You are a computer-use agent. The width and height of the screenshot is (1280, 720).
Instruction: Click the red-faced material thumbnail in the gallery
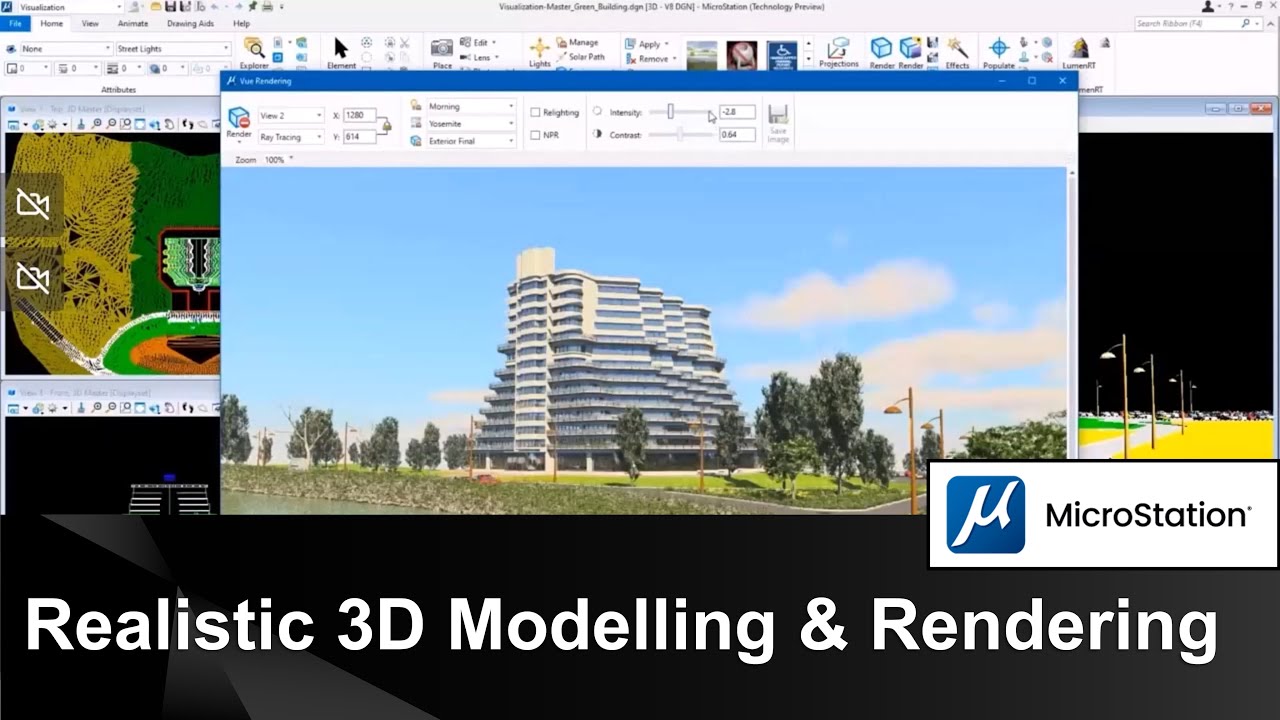(742, 55)
